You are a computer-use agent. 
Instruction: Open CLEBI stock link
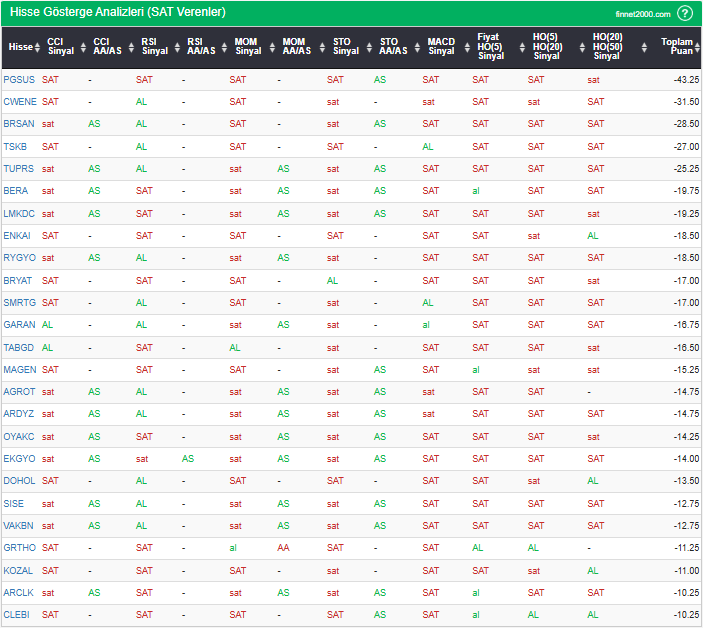(x=16, y=615)
